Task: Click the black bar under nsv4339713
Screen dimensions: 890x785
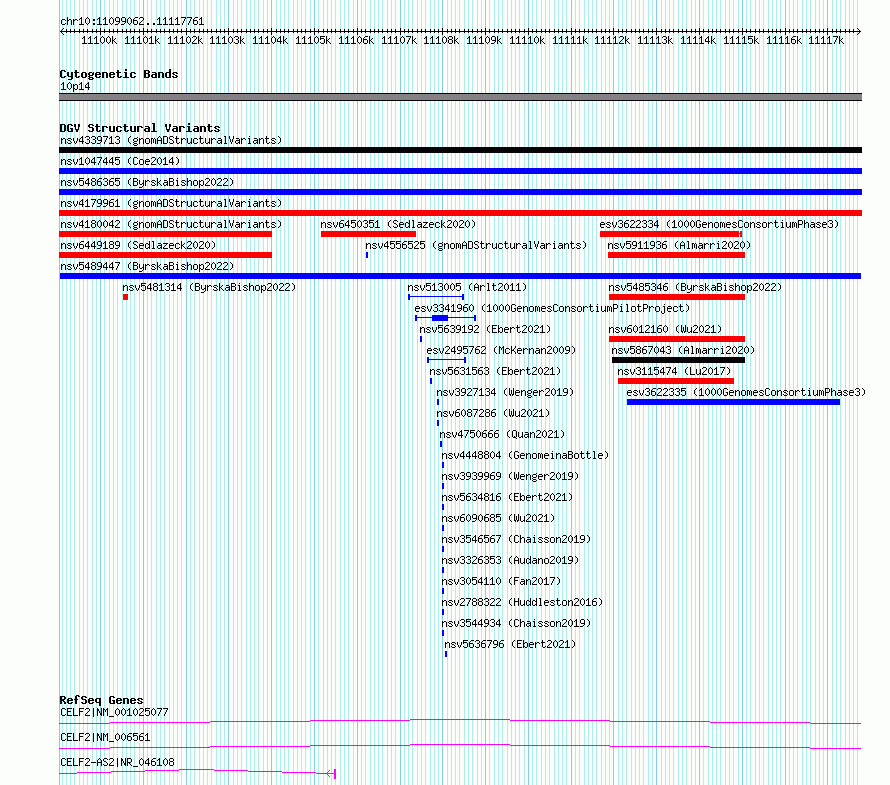Action: tap(460, 150)
